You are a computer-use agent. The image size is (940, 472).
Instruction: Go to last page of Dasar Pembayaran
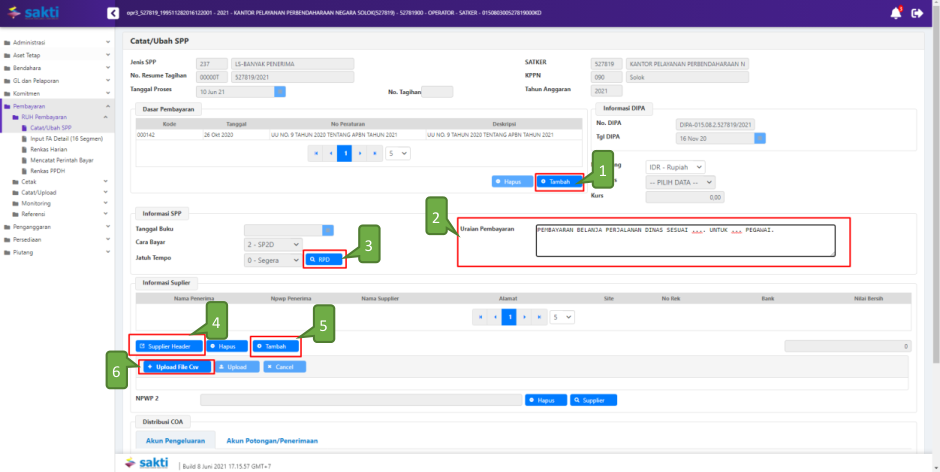[375, 153]
